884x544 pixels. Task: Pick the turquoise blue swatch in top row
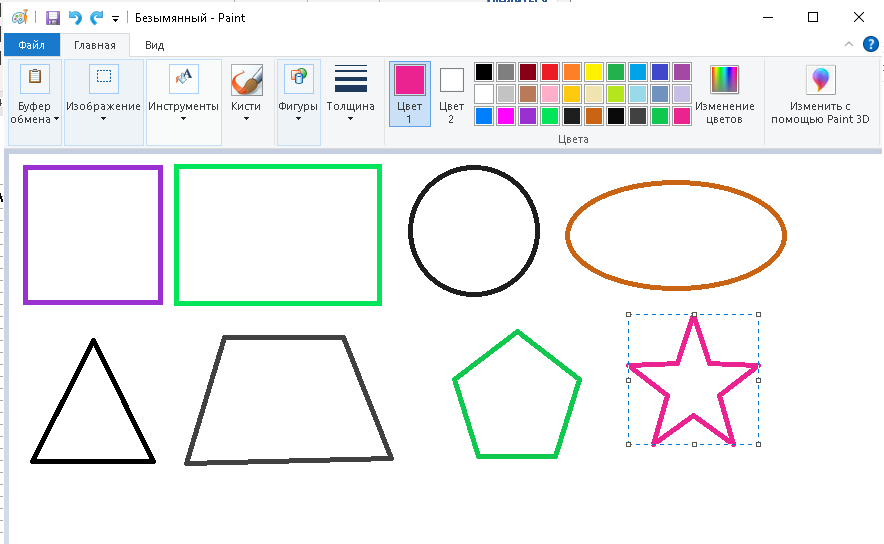click(638, 72)
